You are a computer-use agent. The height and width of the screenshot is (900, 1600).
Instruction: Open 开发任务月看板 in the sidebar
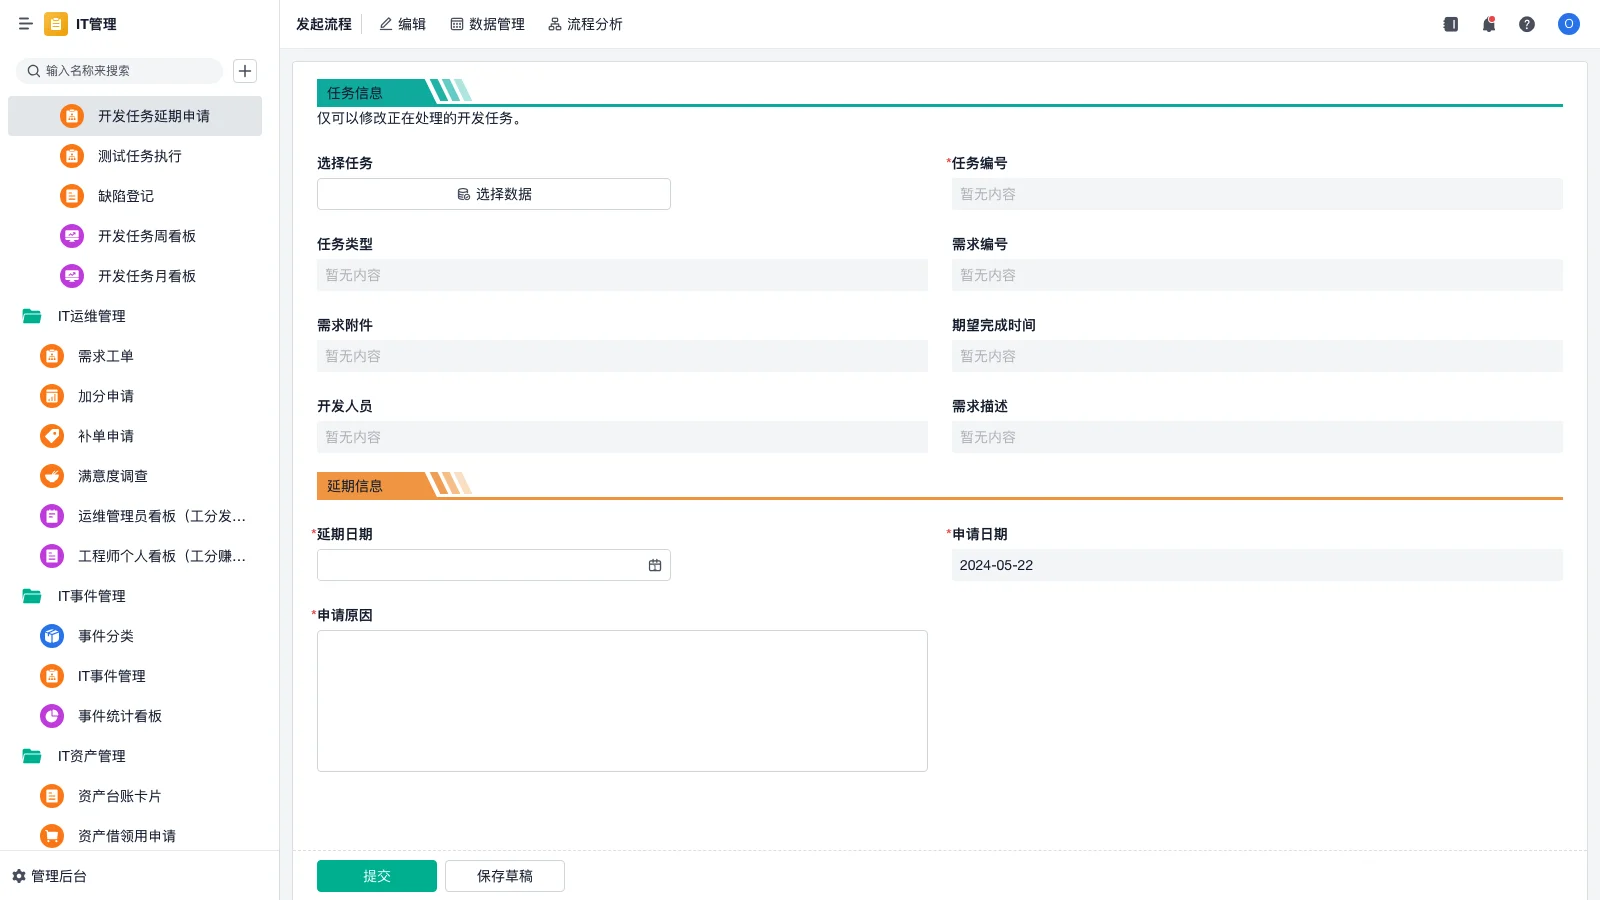147,276
